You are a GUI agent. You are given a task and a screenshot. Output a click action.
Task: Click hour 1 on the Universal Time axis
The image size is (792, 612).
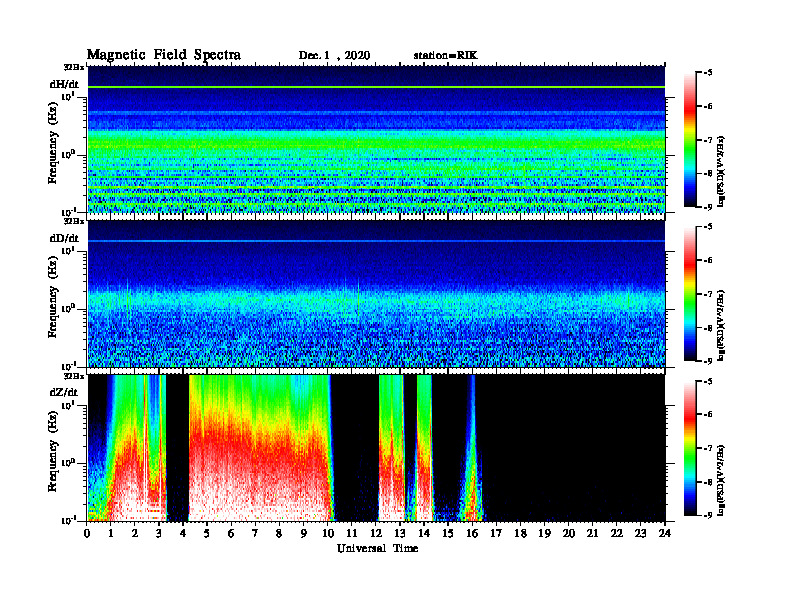tap(111, 534)
